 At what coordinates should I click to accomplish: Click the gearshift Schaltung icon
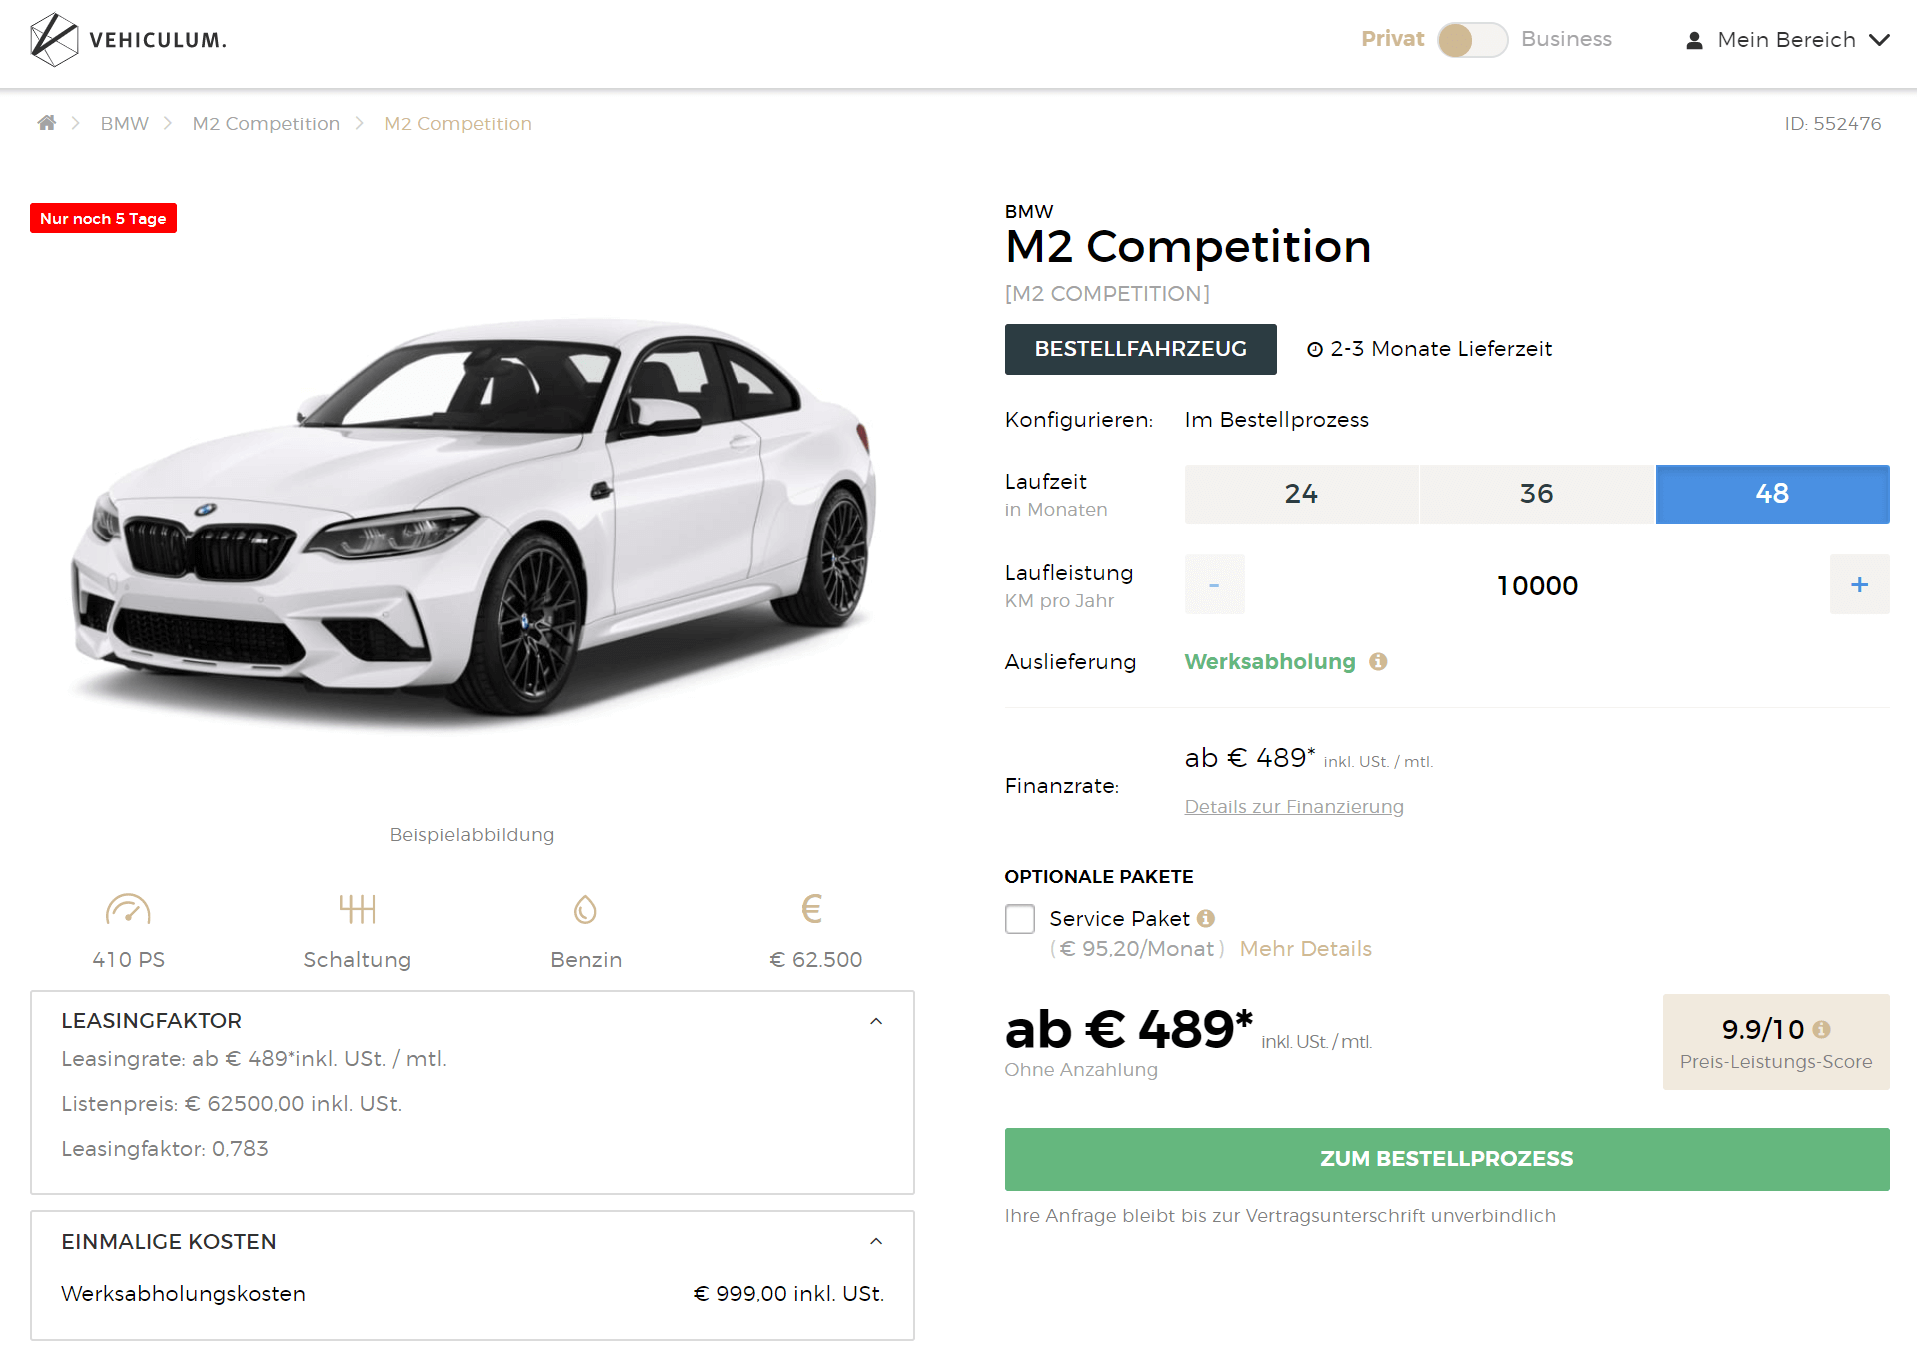click(357, 909)
